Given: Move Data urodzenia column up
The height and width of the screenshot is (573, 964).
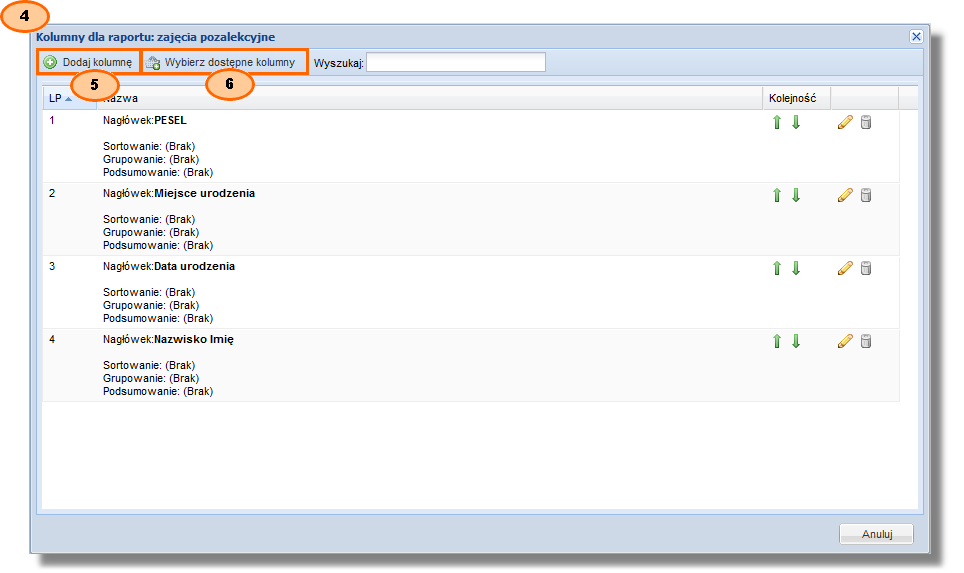Looking at the screenshot, I should (777, 268).
